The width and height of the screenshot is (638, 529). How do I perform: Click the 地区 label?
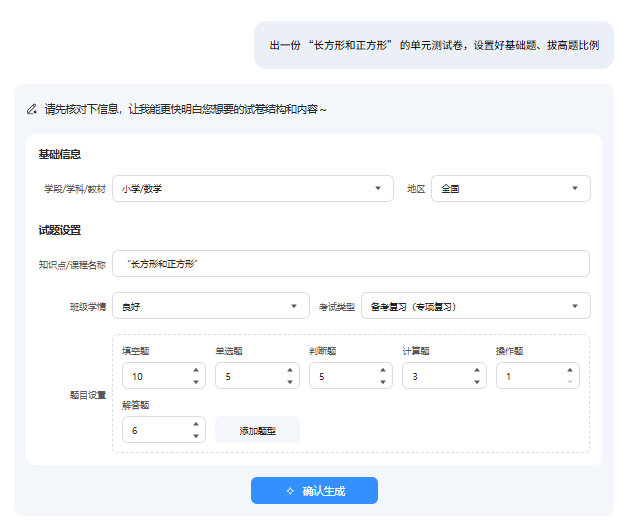point(416,189)
